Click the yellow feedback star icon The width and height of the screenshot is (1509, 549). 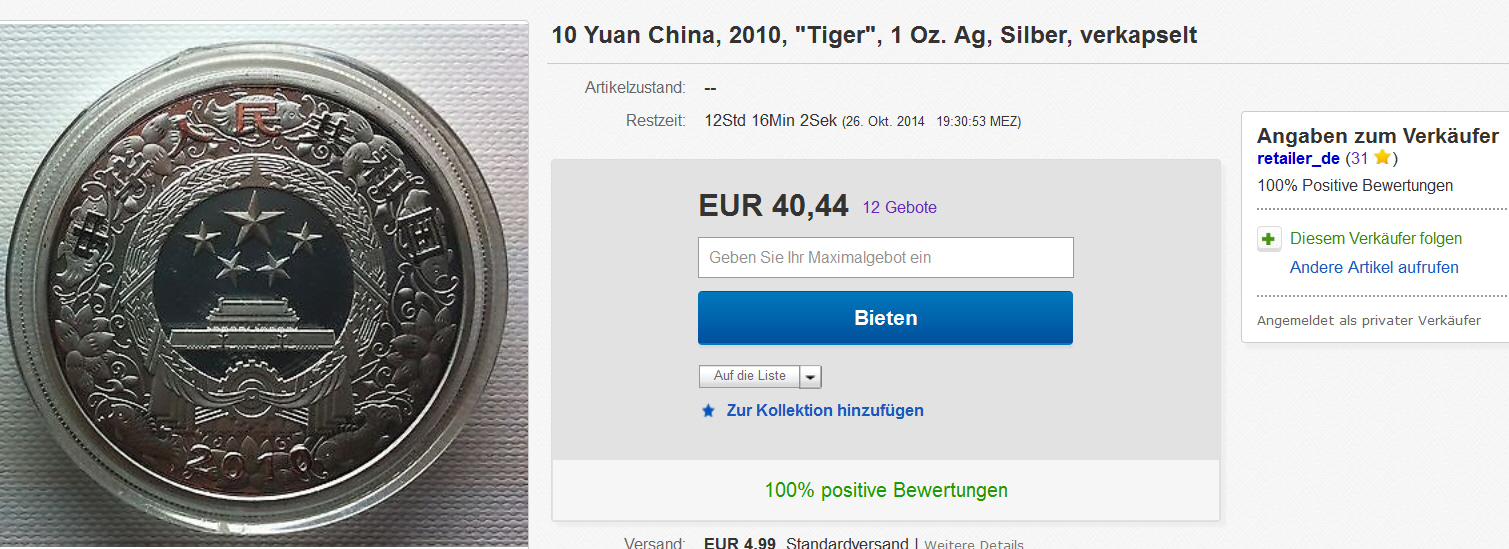coord(1382,158)
